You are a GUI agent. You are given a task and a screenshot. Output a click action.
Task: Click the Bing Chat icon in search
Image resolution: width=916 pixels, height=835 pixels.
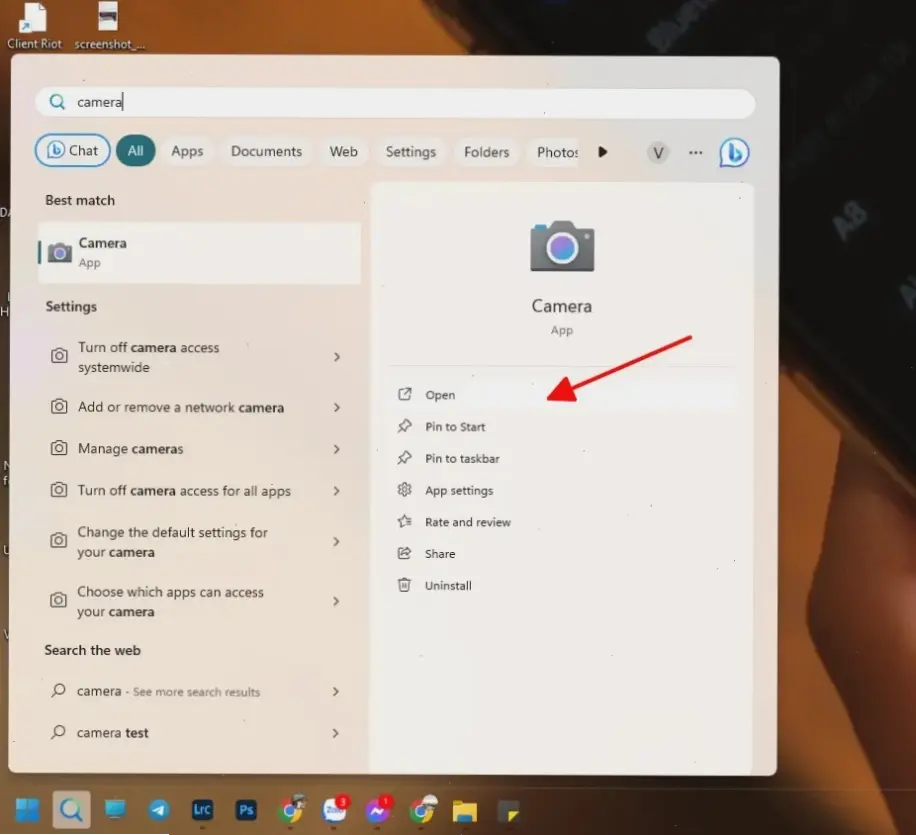click(734, 151)
